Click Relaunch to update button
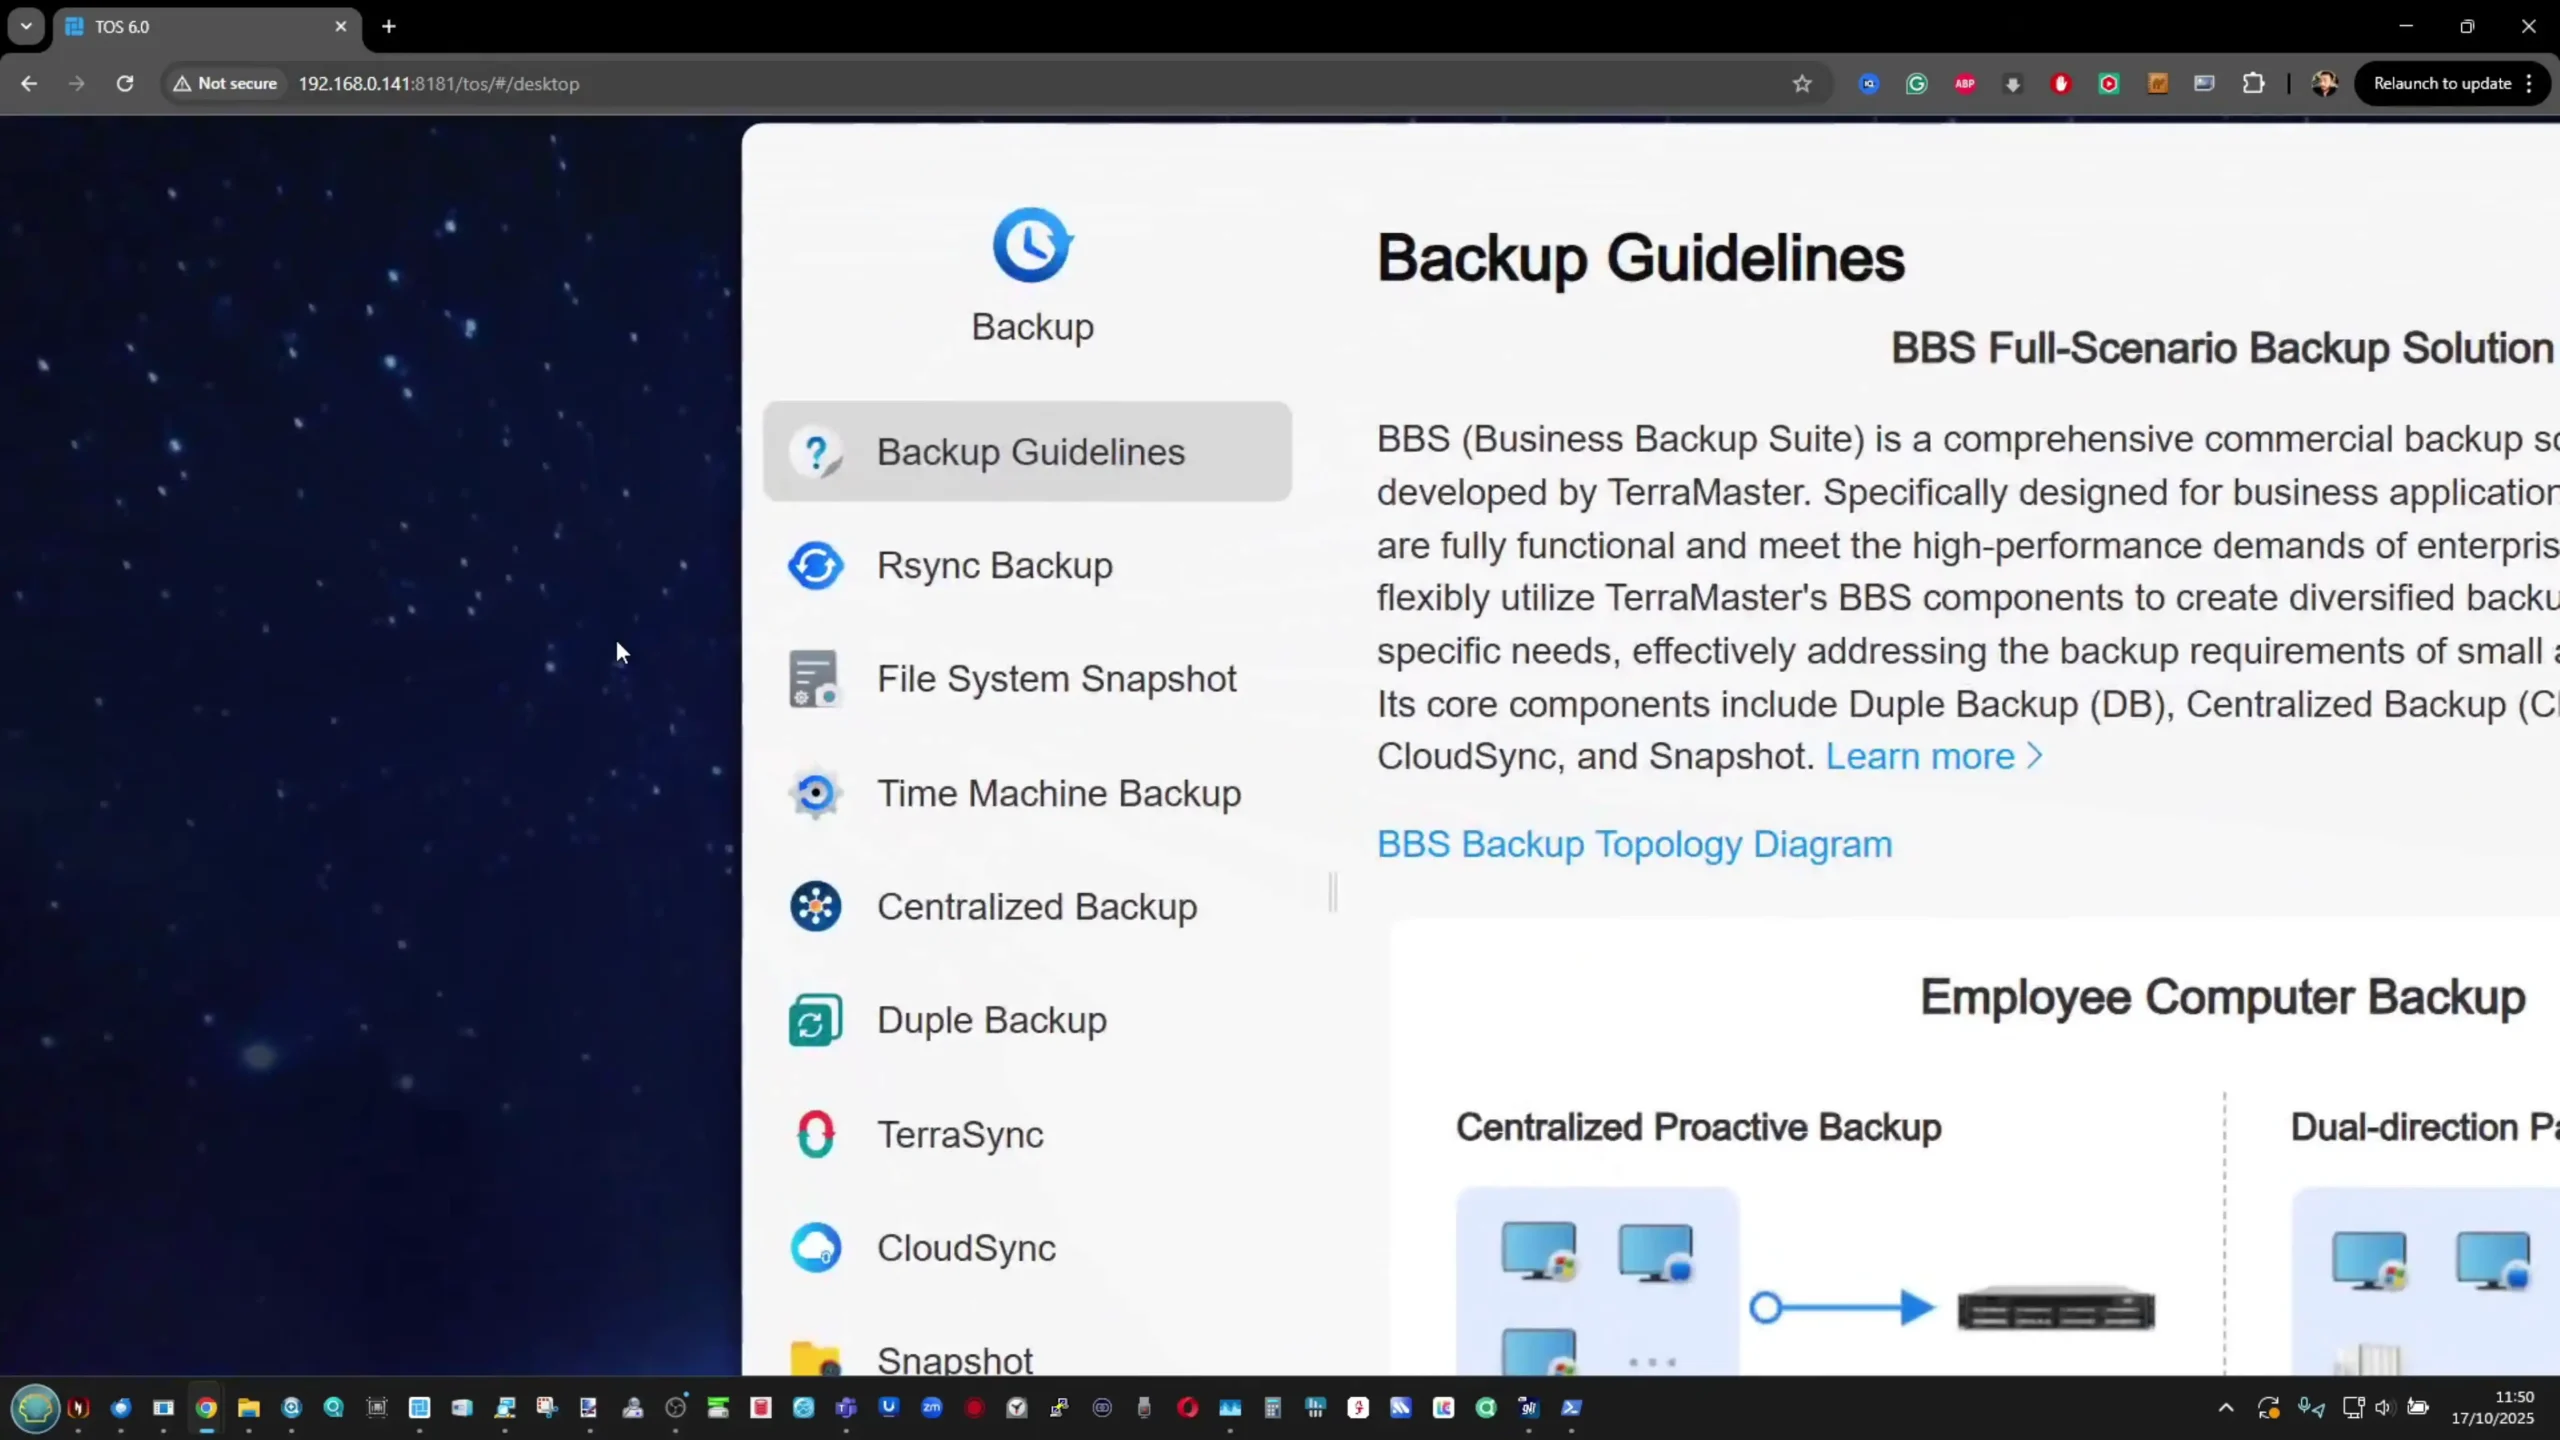The image size is (2560, 1440). coord(2441,84)
